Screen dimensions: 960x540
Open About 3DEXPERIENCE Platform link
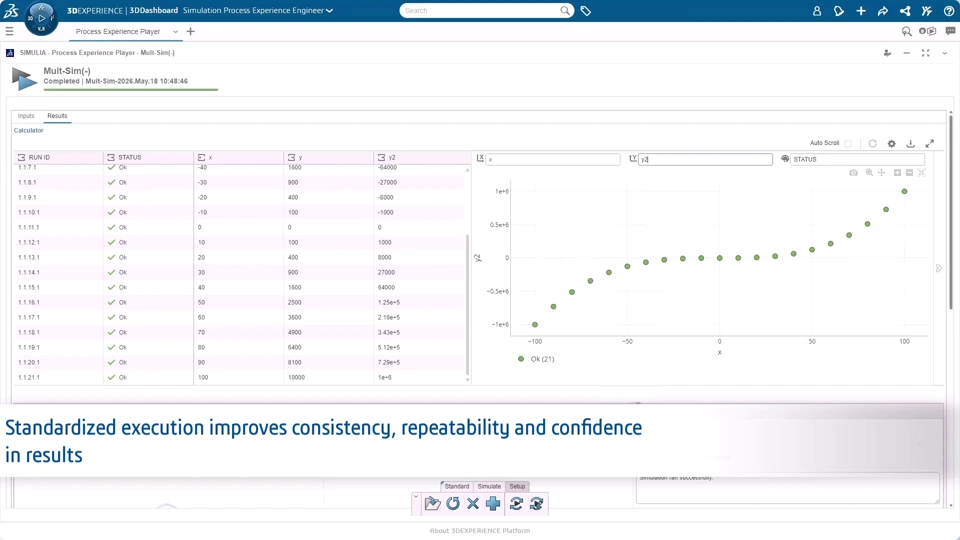(x=480, y=531)
